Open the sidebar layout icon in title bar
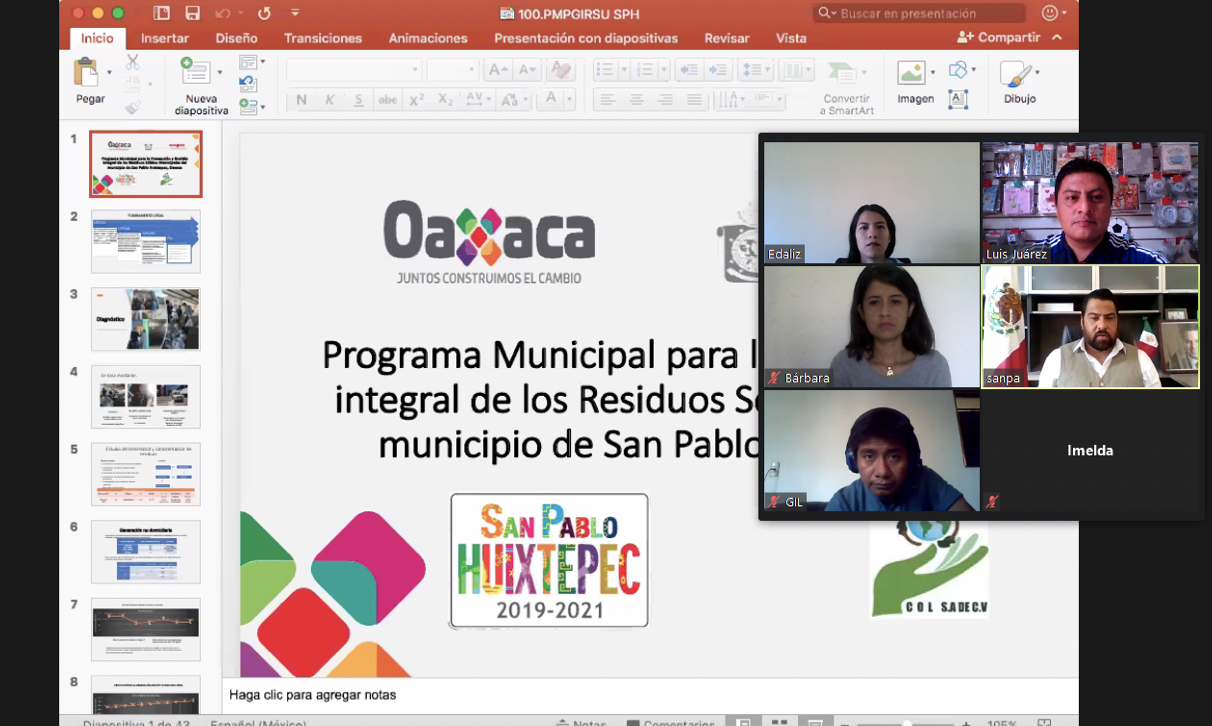 161,13
